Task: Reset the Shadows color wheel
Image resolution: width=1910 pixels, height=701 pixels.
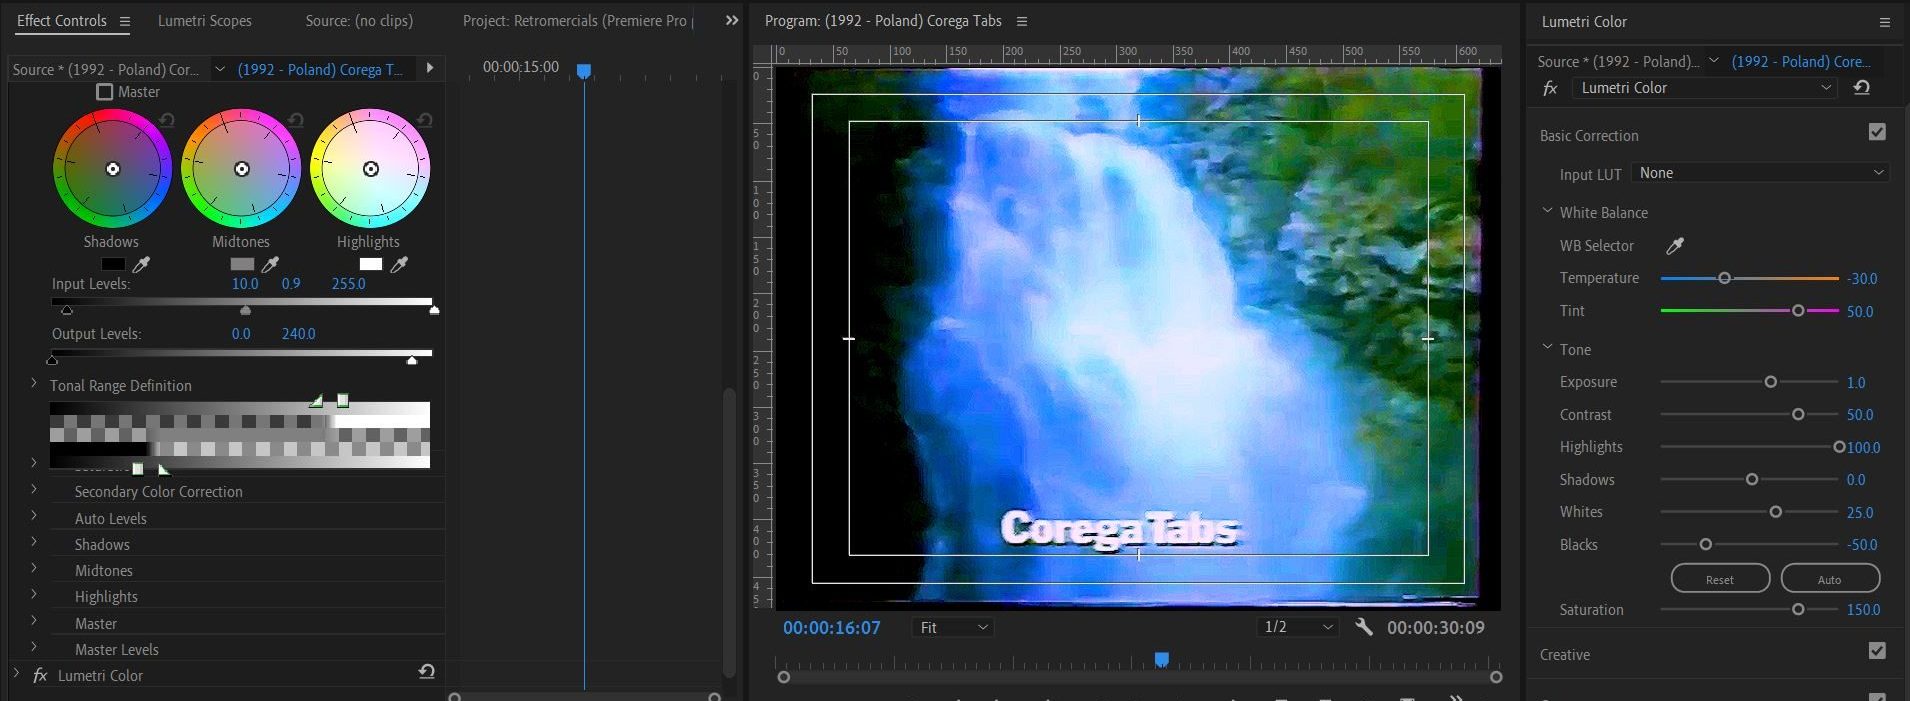Action: (167, 120)
